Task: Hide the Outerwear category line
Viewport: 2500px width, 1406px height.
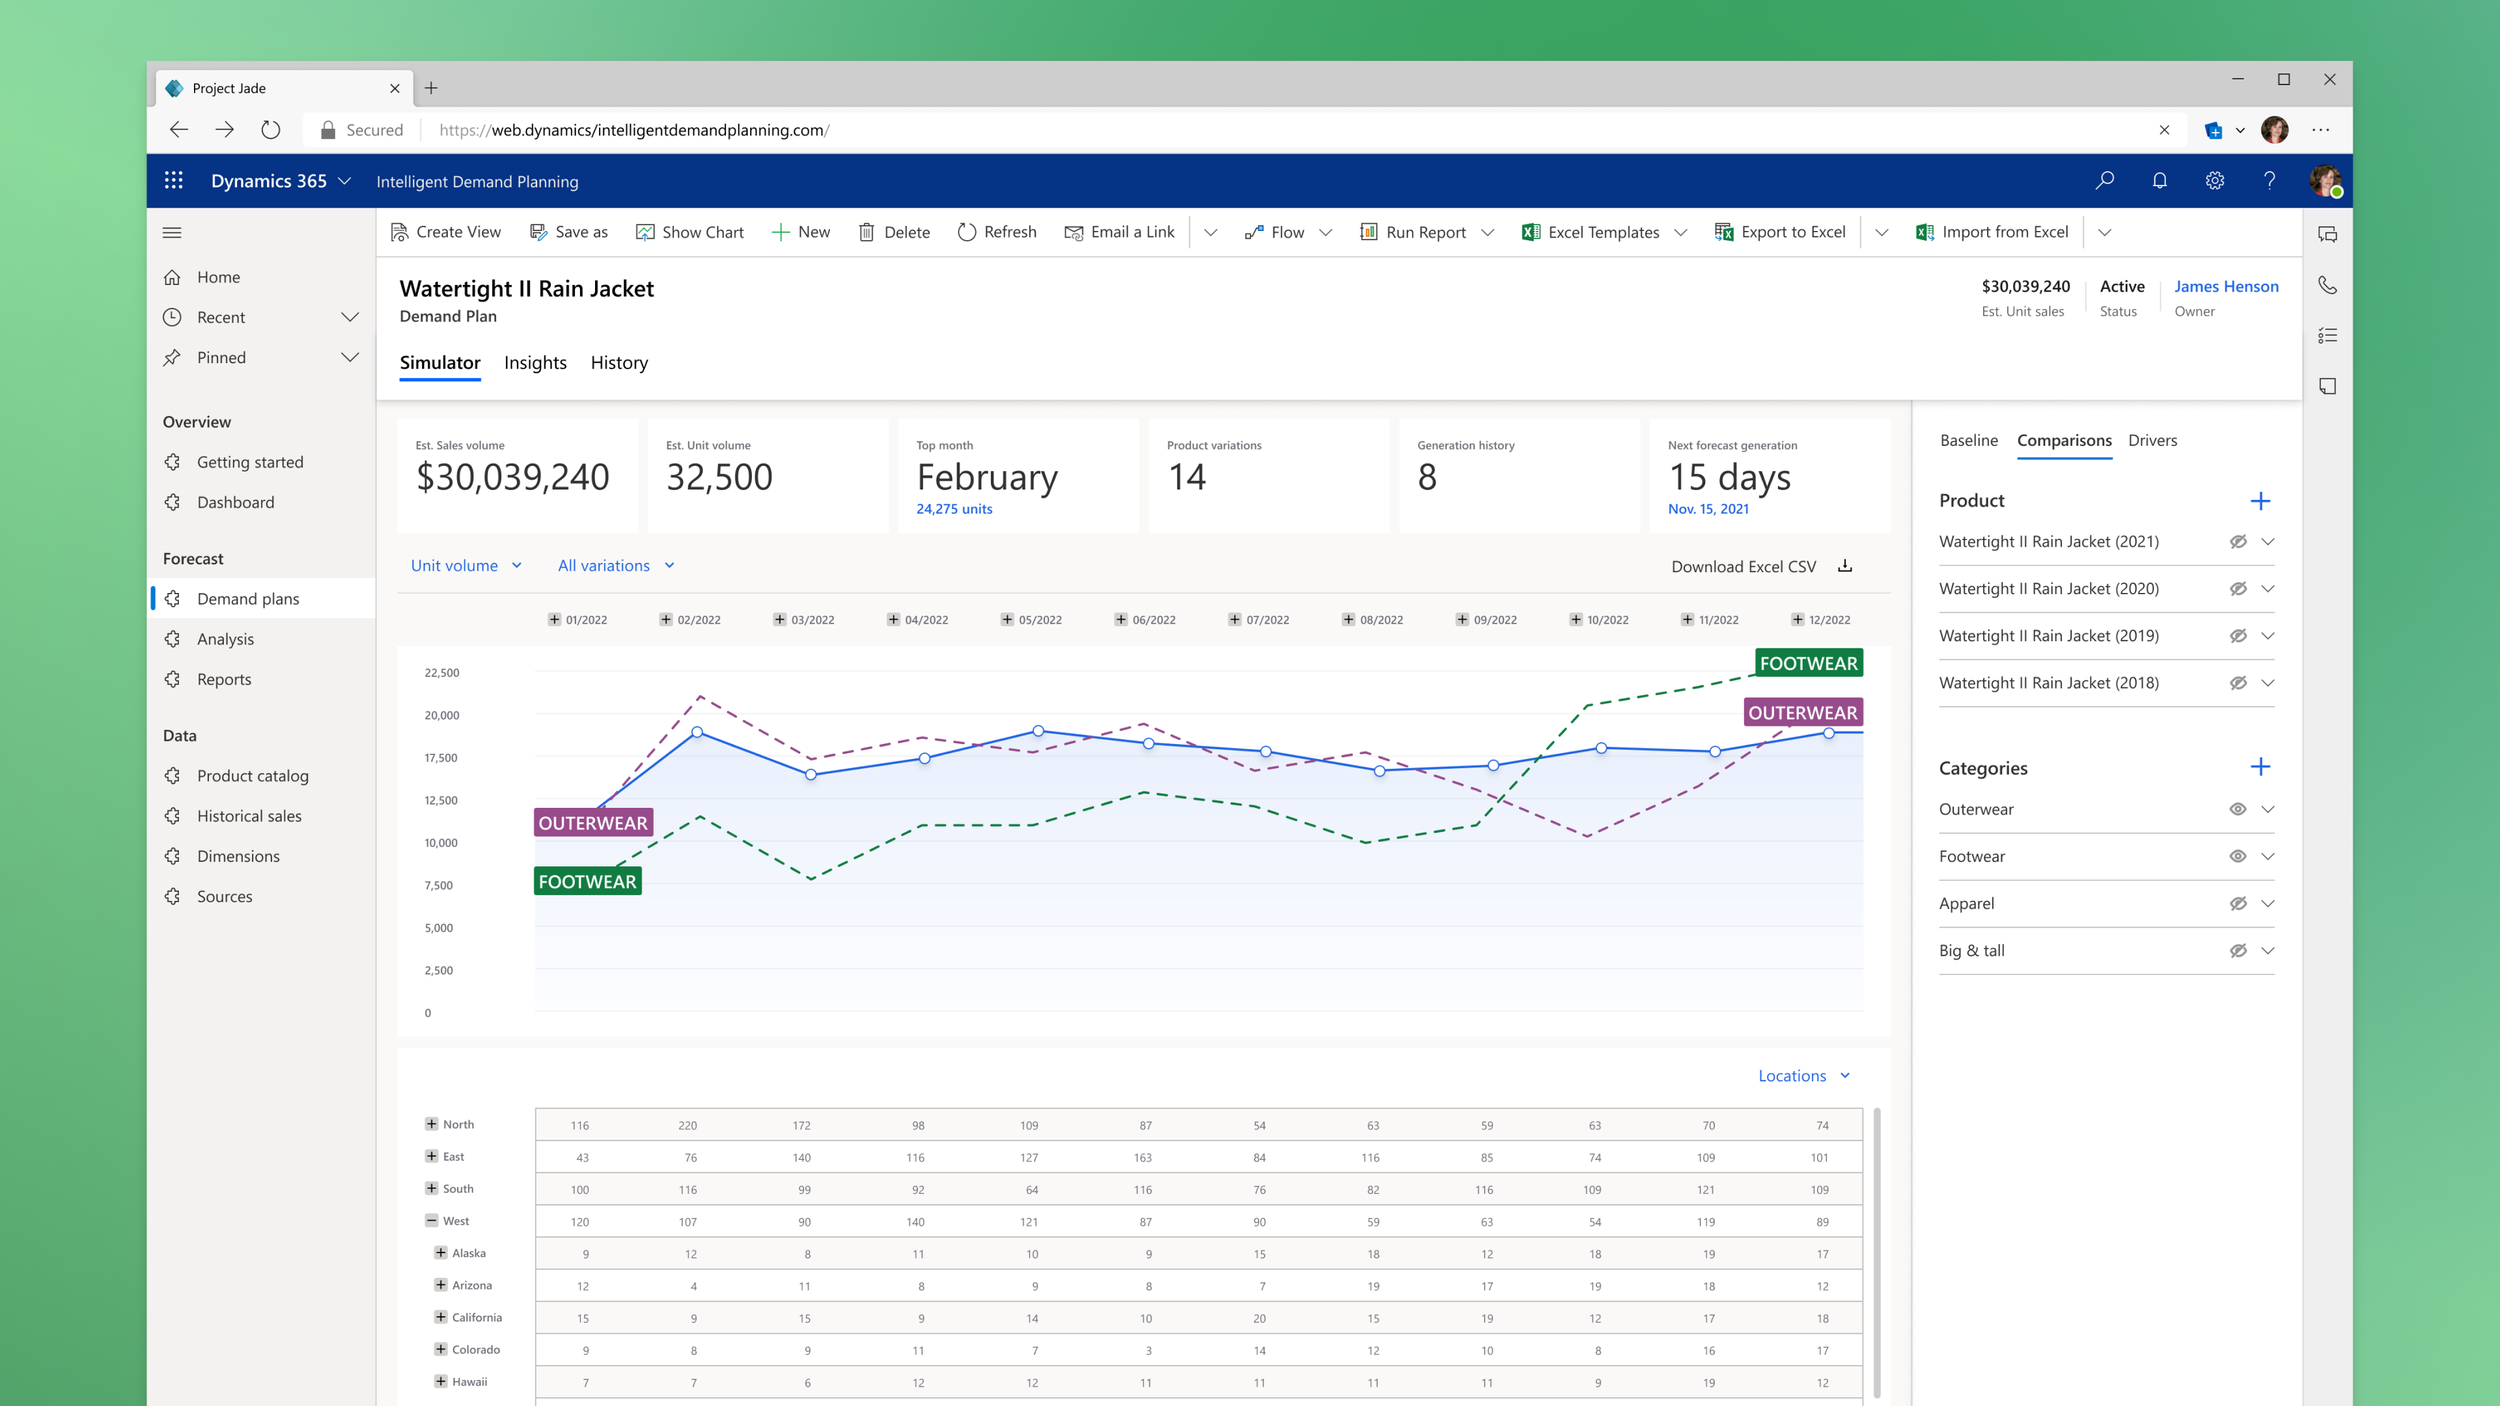Action: [2238, 809]
